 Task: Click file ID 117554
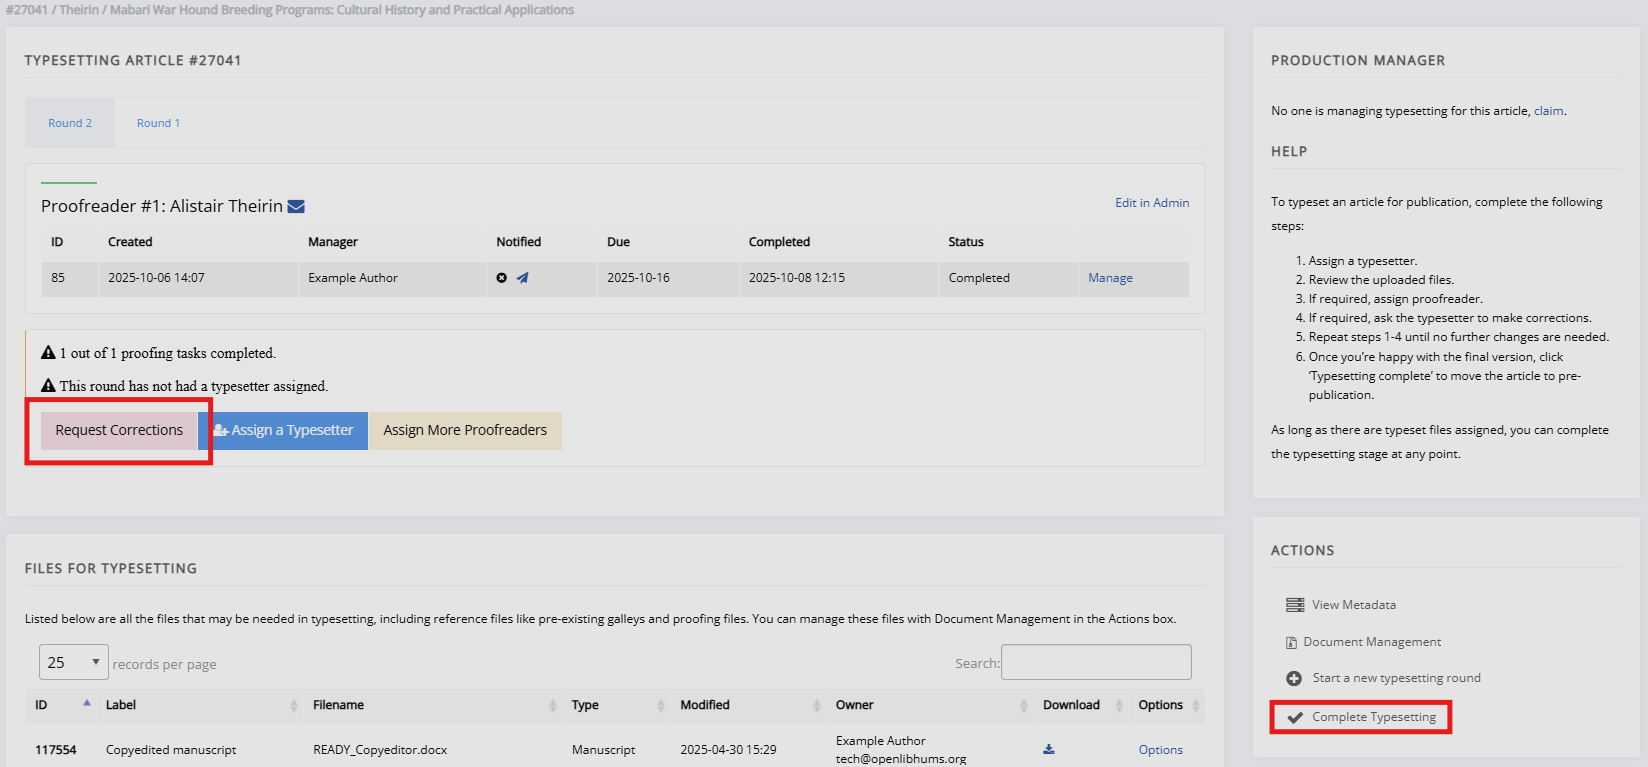coord(56,750)
